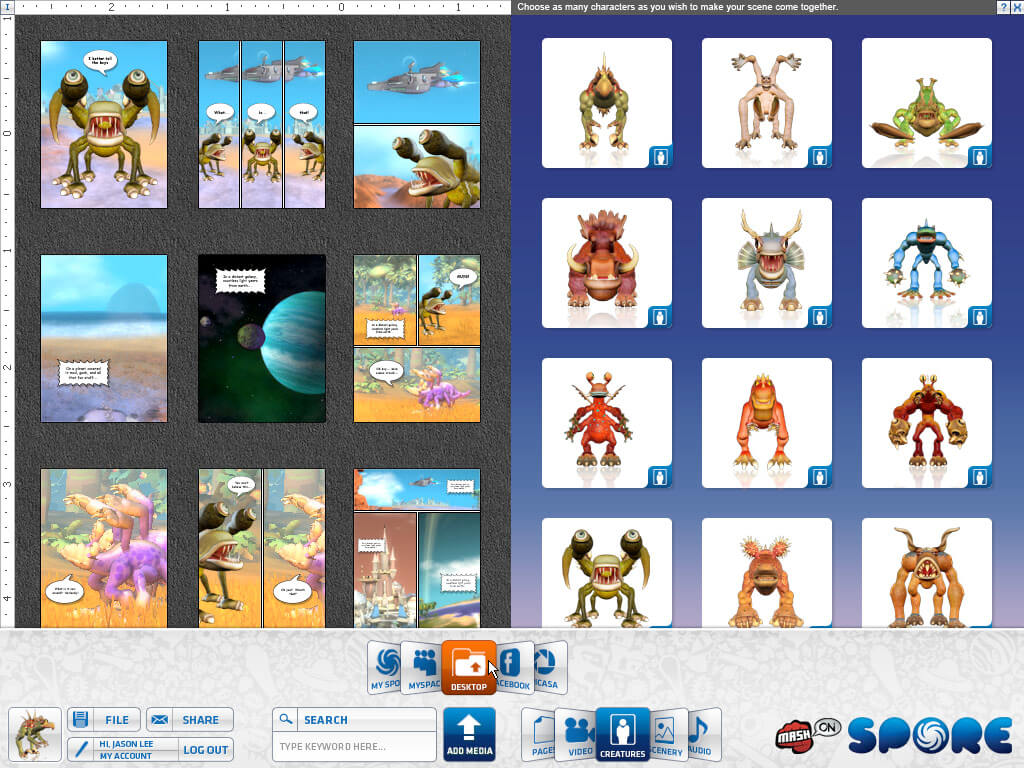Click the floppy disk save icon
Viewport: 1024px width, 768px height.
click(80, 720)
